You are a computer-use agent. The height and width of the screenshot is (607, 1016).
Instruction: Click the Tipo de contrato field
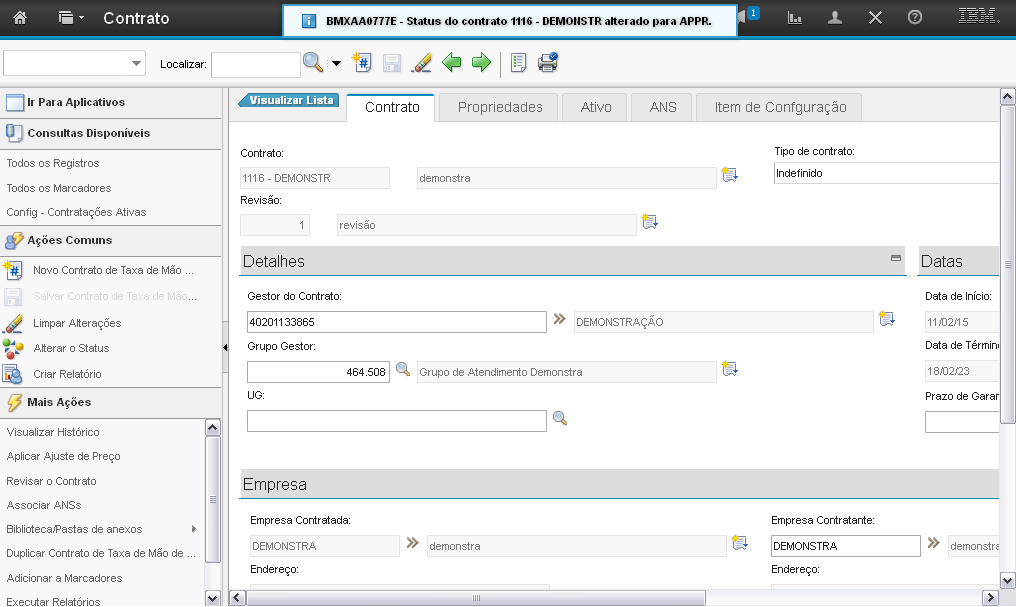click(886, 173)
